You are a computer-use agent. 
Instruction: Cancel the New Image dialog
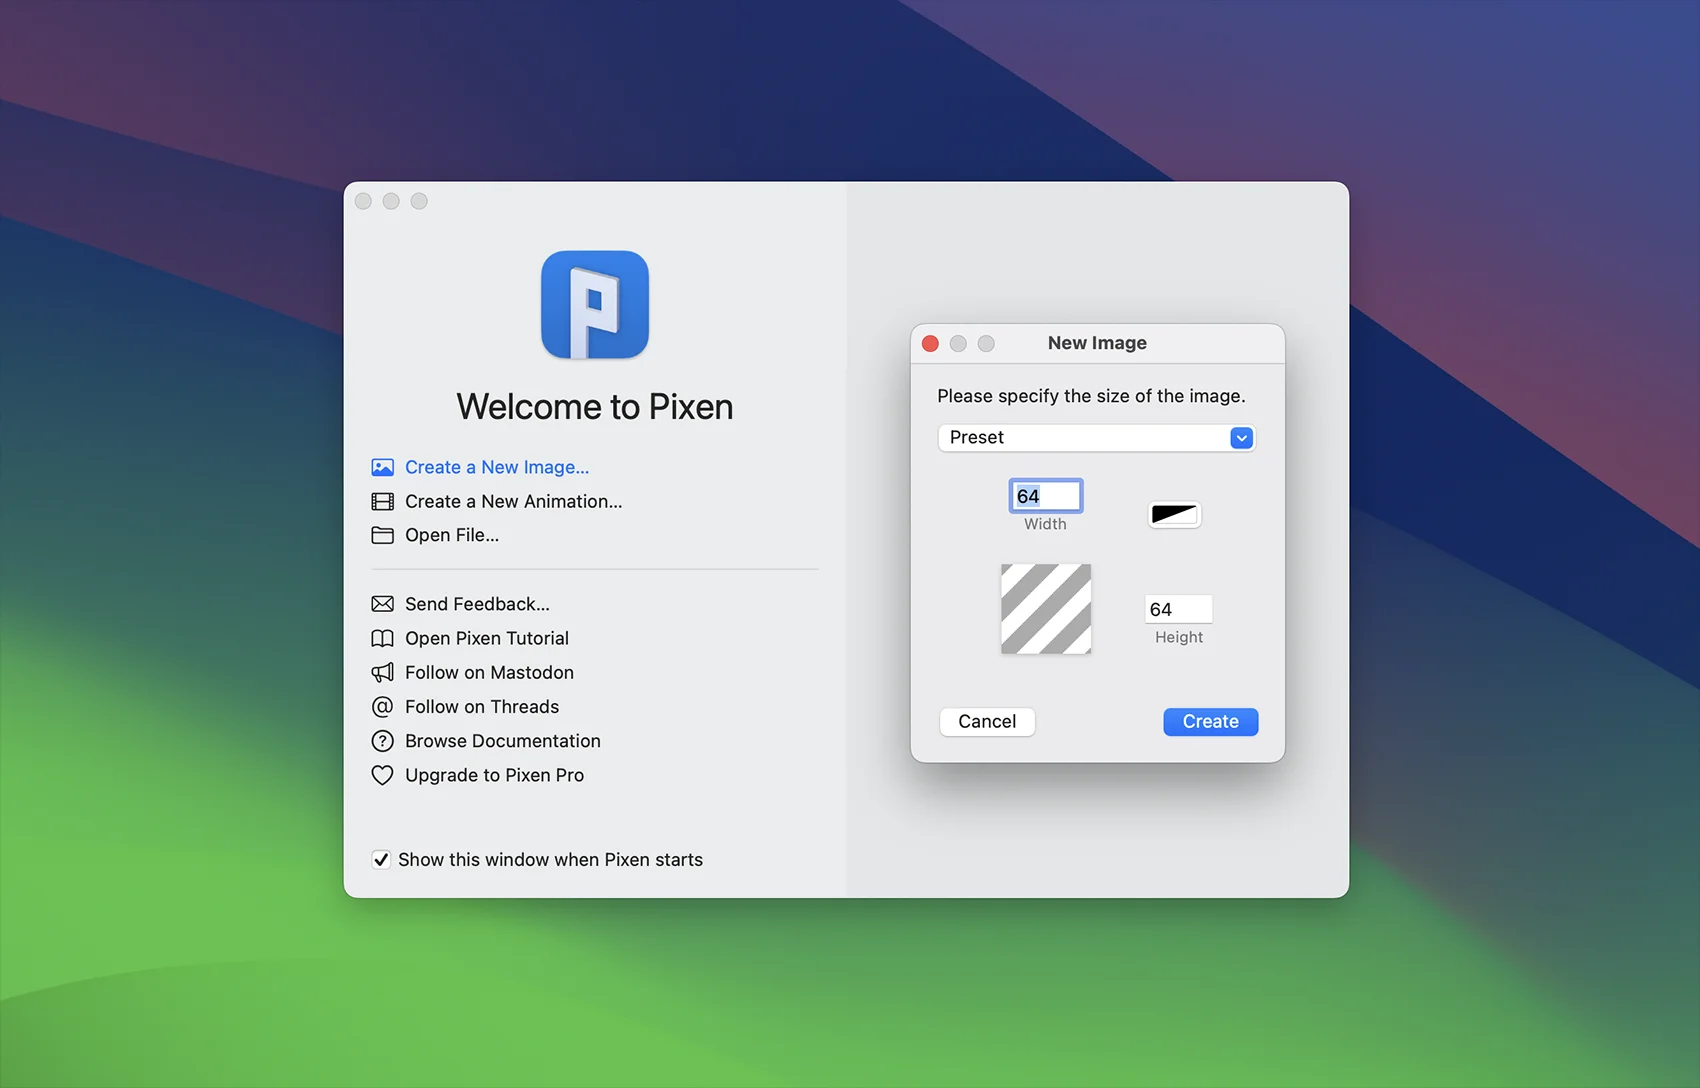pos(987,722)
